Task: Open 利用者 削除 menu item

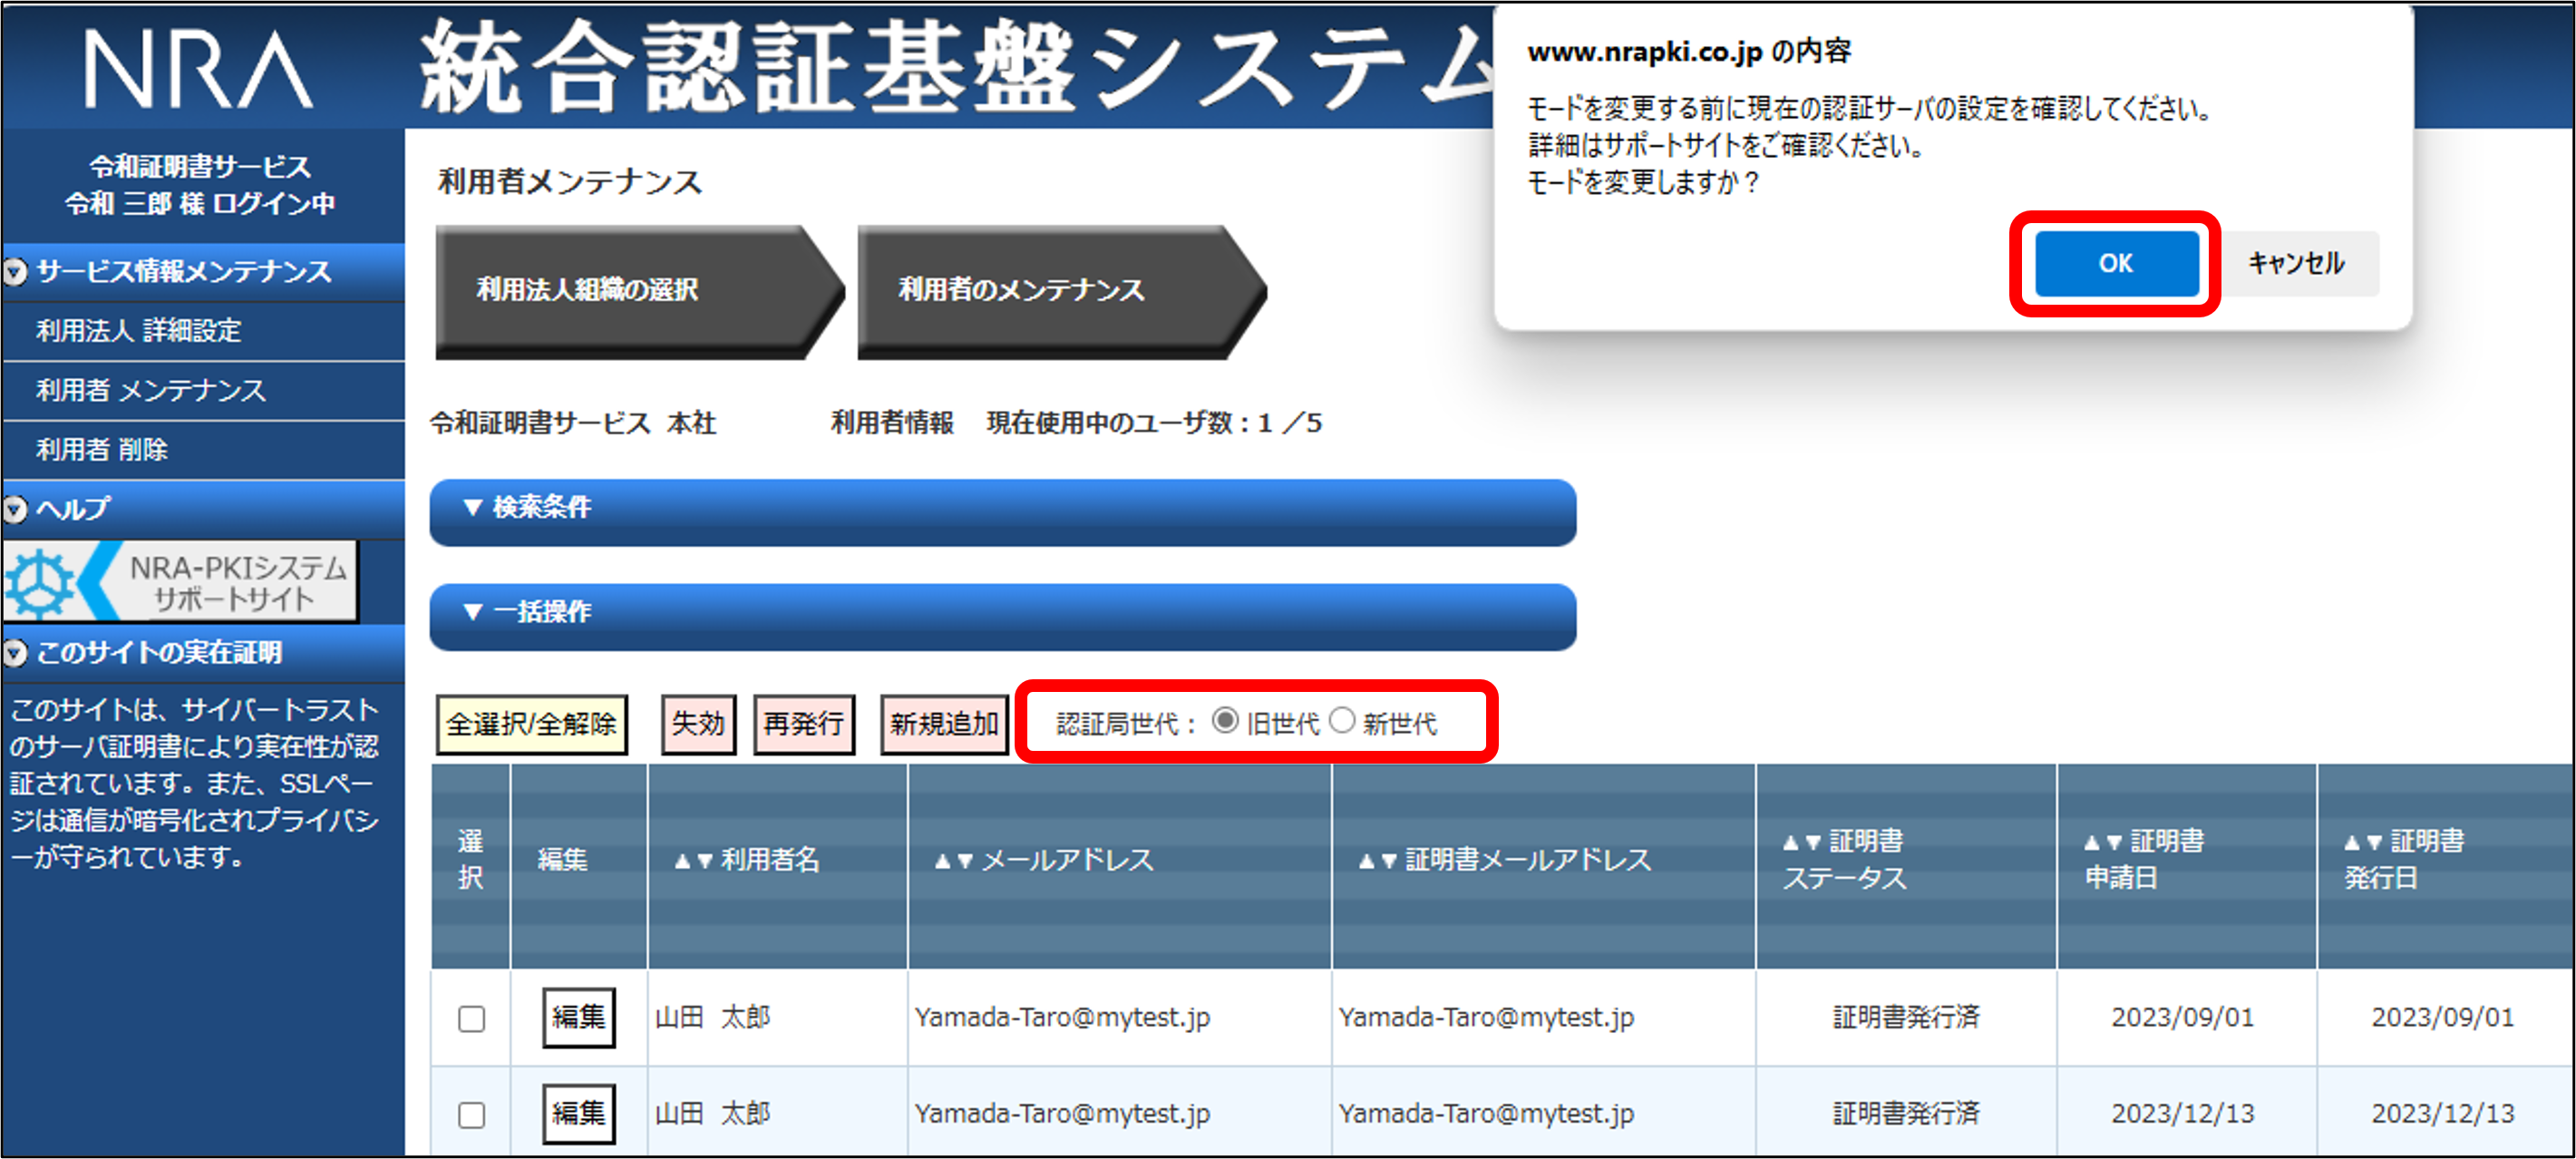Action: pos(102,450)
